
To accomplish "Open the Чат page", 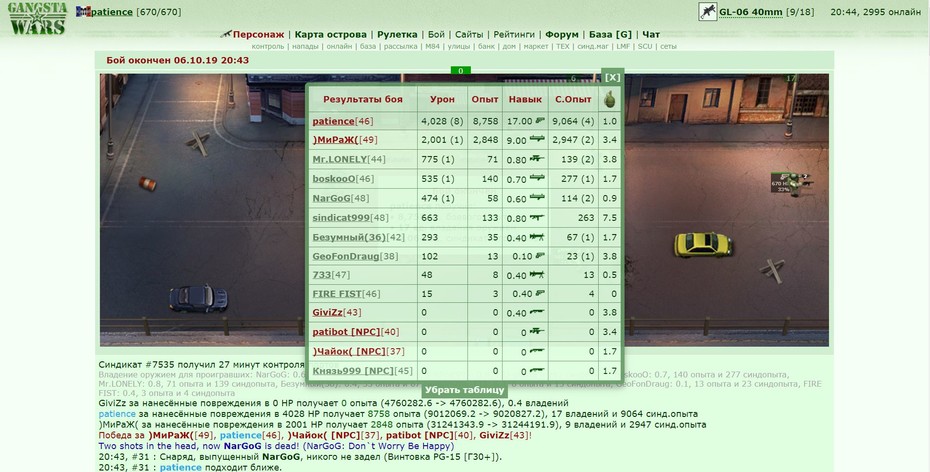I will click(x=651, y=34).
